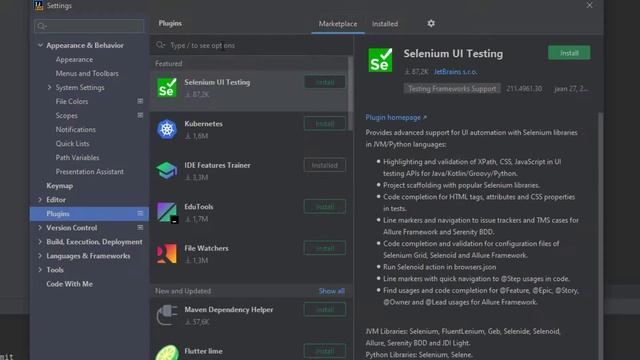Click the plugin list vertical scrollbar

tap(350, 93)
